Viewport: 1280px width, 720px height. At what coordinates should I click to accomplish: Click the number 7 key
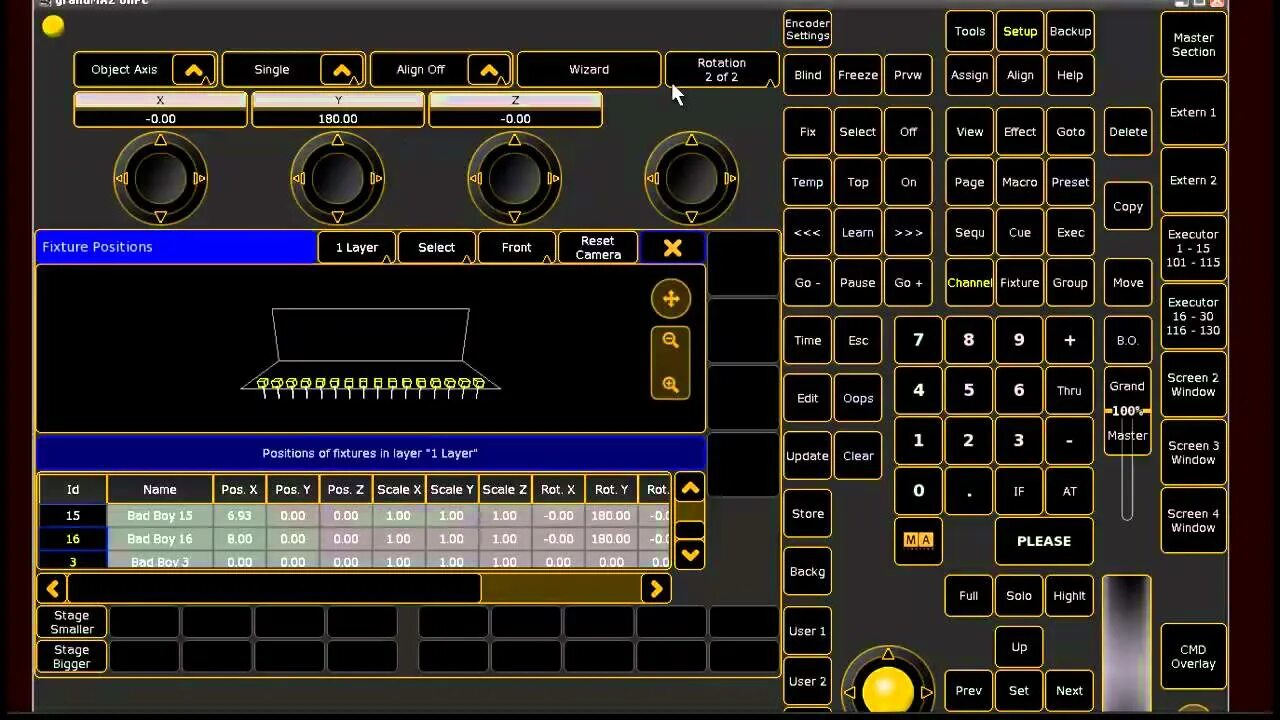click(918, 340)
